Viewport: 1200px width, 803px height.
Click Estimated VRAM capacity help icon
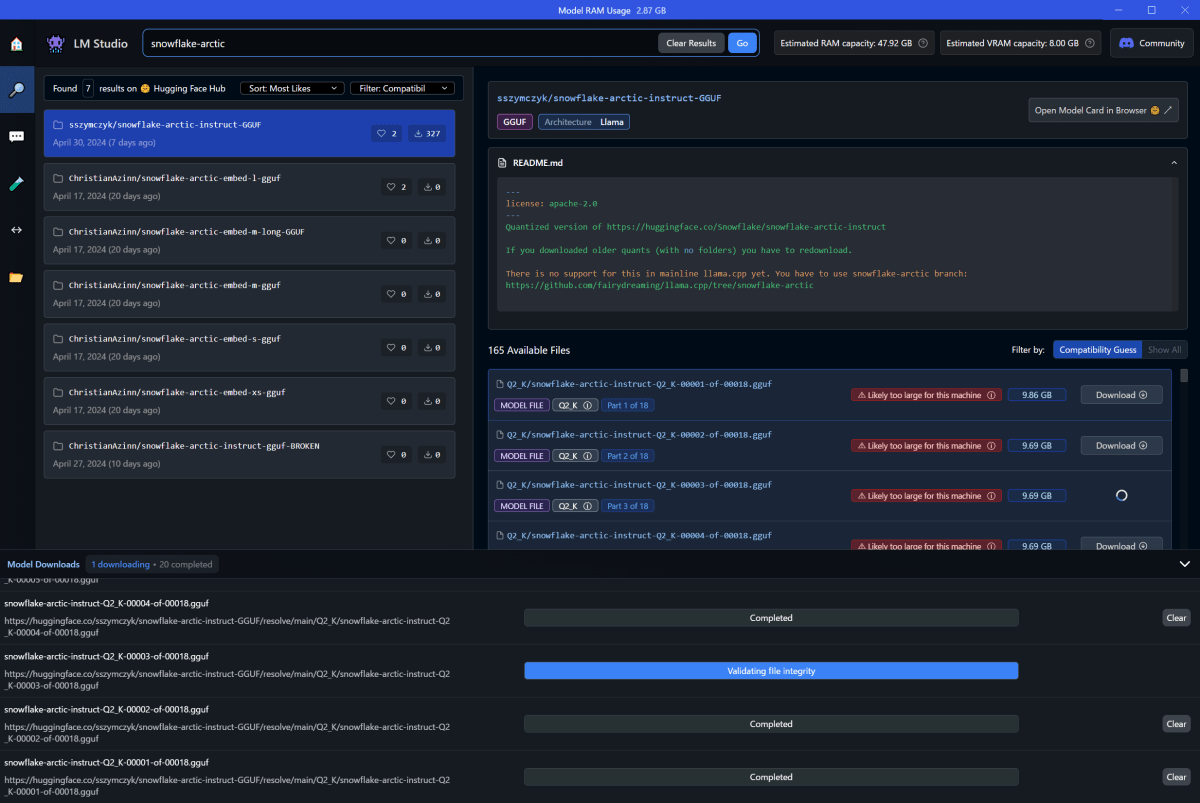pos(1089,43)
